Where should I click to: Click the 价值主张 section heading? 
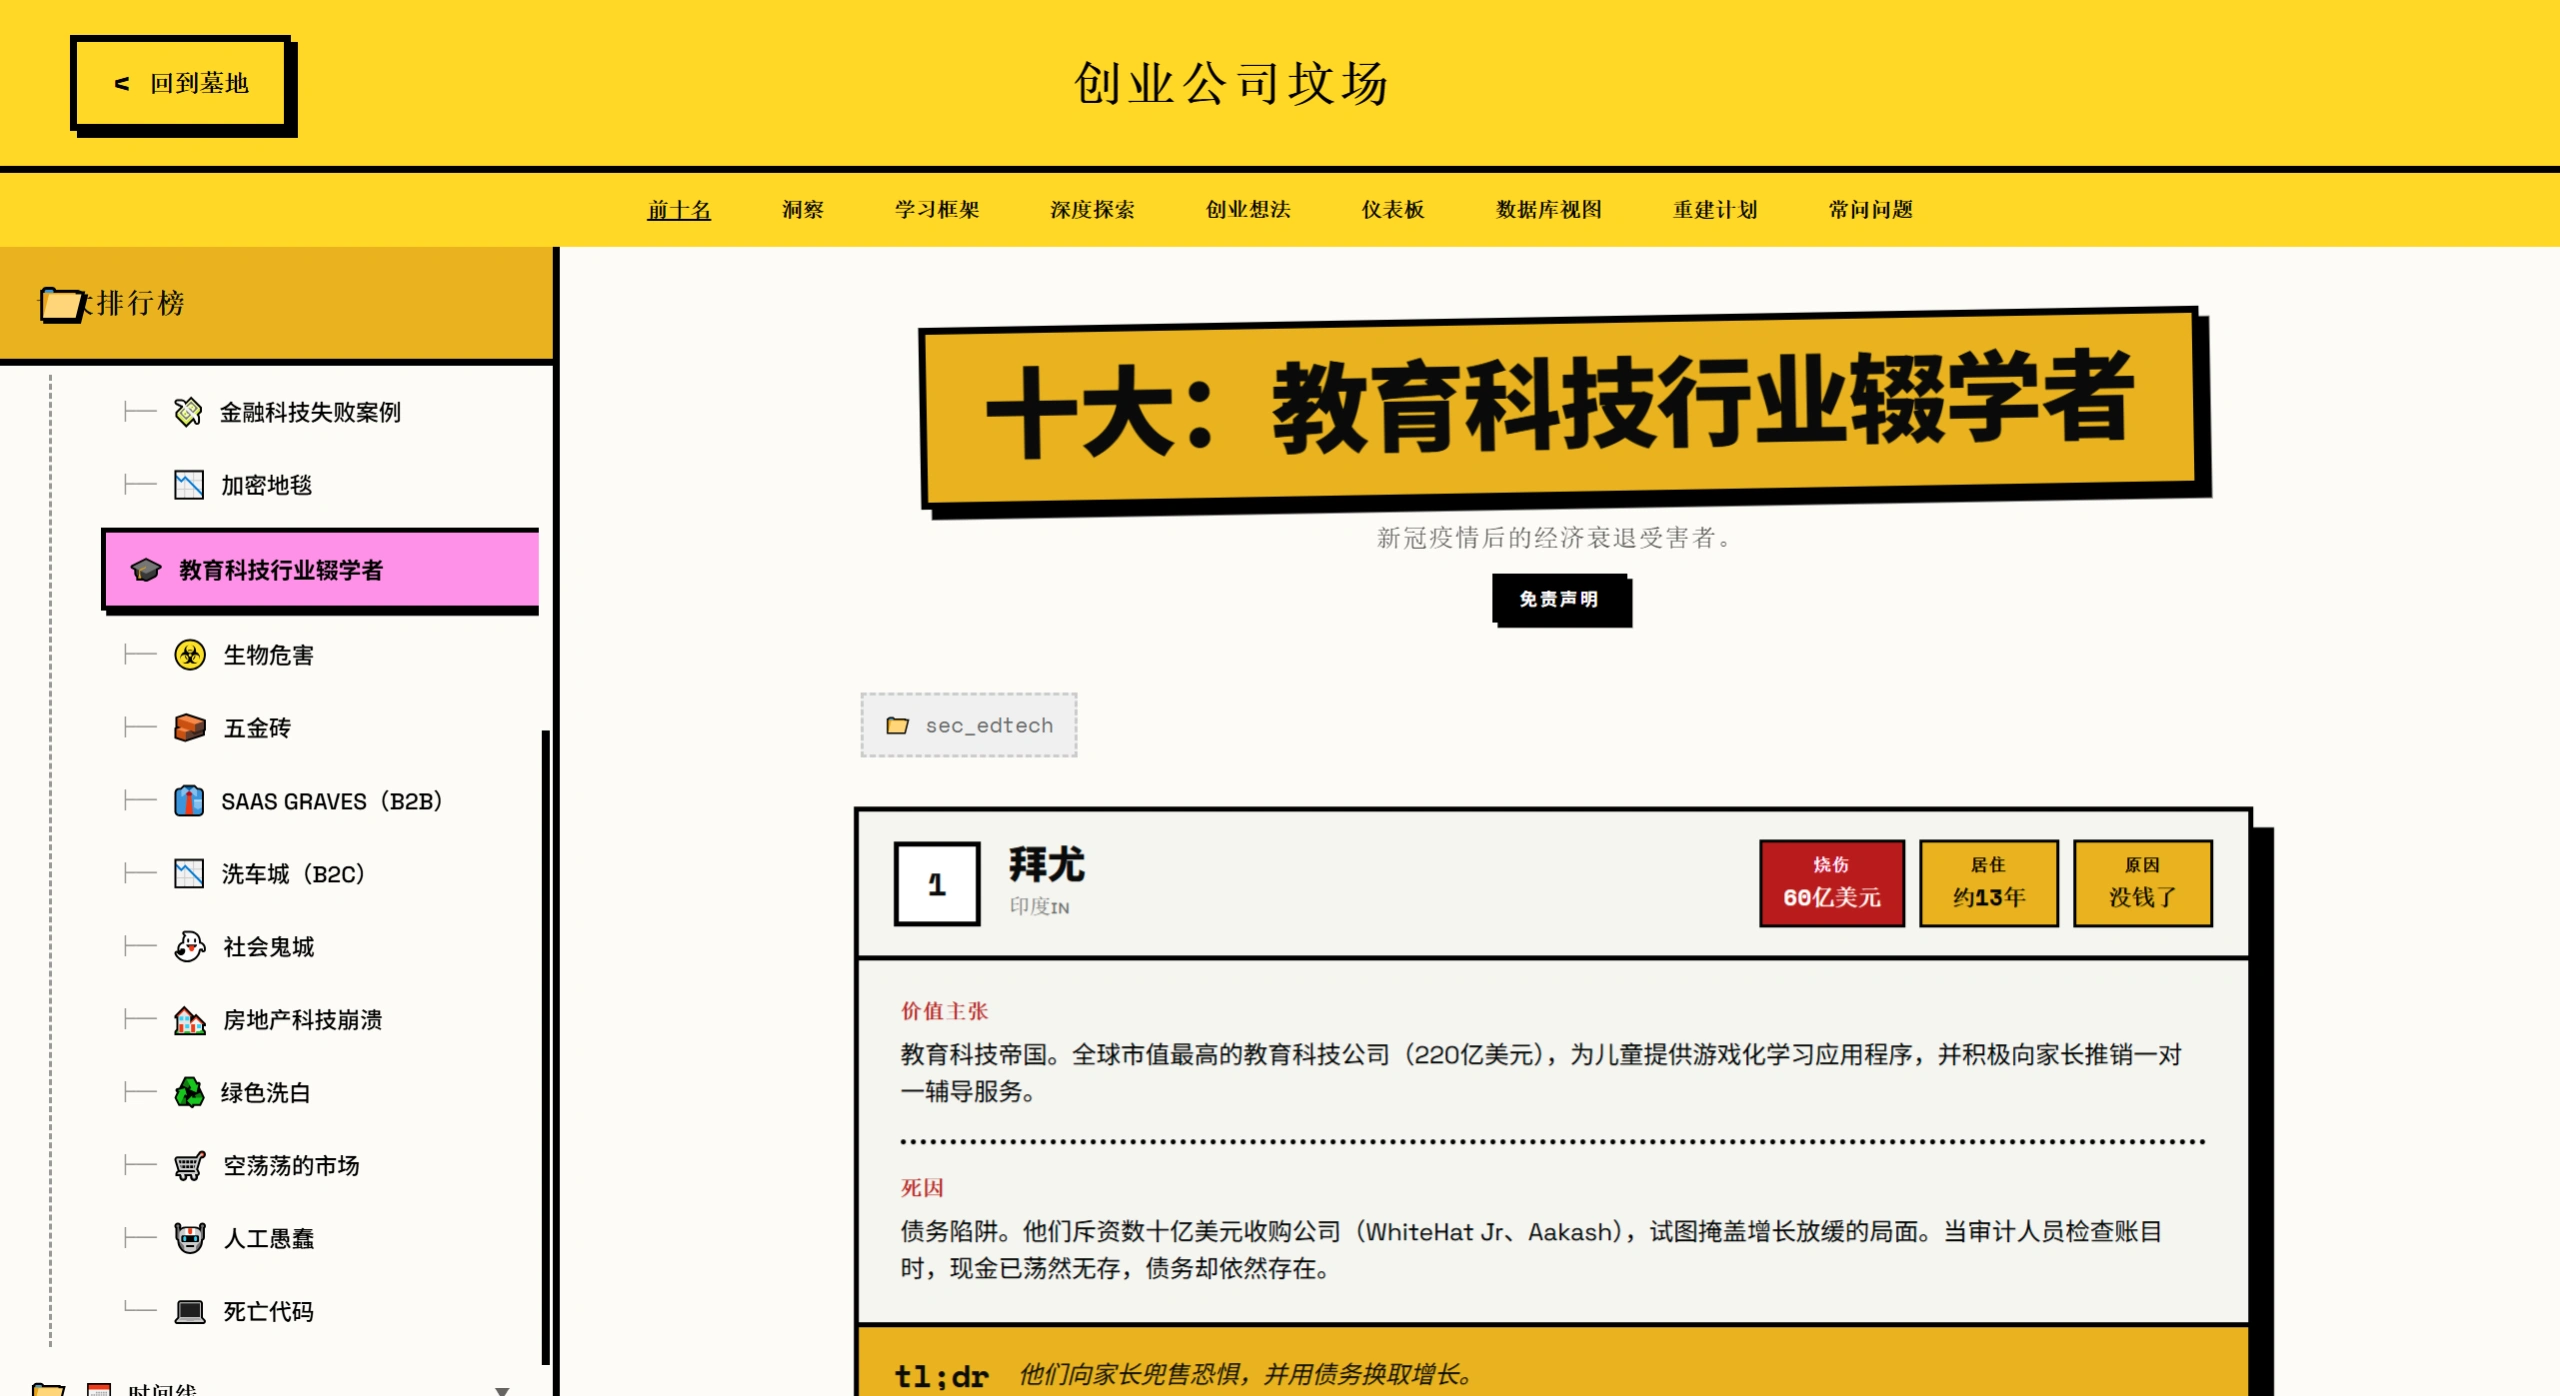coord(944,1011)
